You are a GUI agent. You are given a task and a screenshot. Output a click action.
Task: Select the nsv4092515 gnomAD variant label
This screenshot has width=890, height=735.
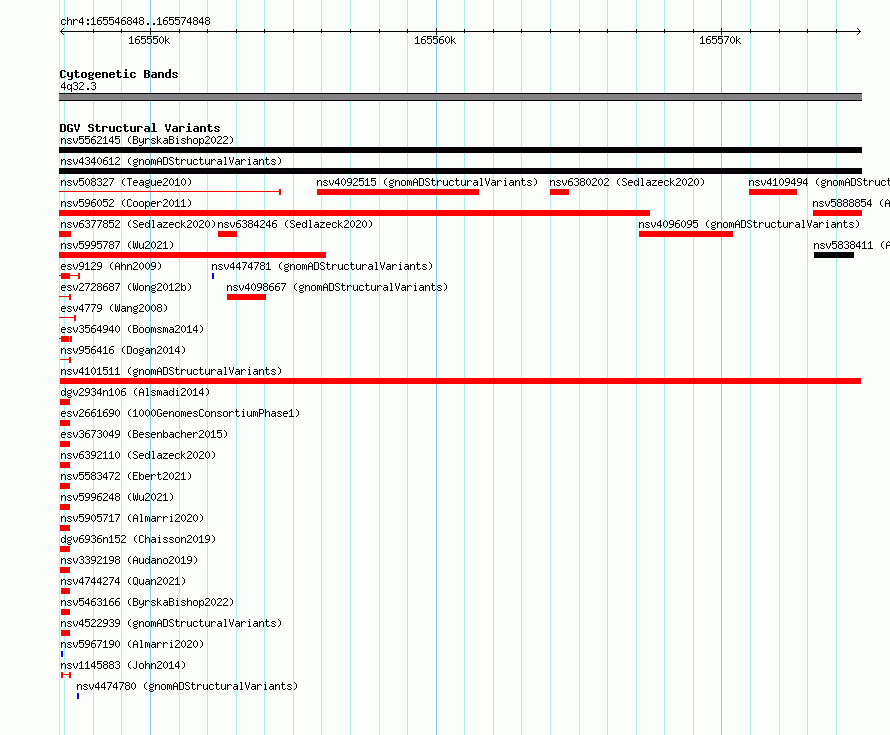coord(427,182)
